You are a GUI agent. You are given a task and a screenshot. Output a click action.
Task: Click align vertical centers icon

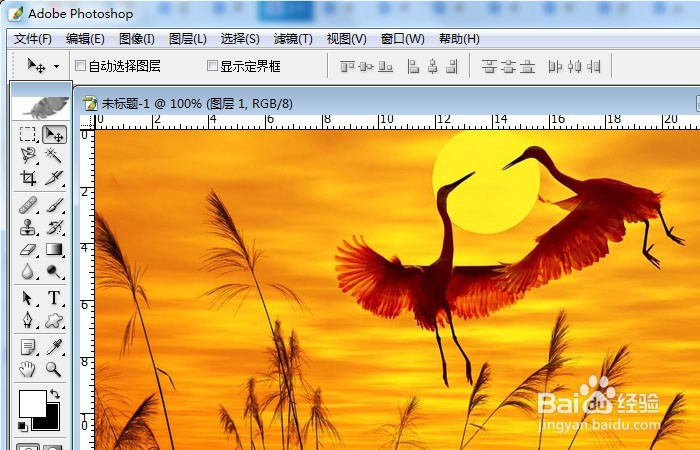point(366,67)
